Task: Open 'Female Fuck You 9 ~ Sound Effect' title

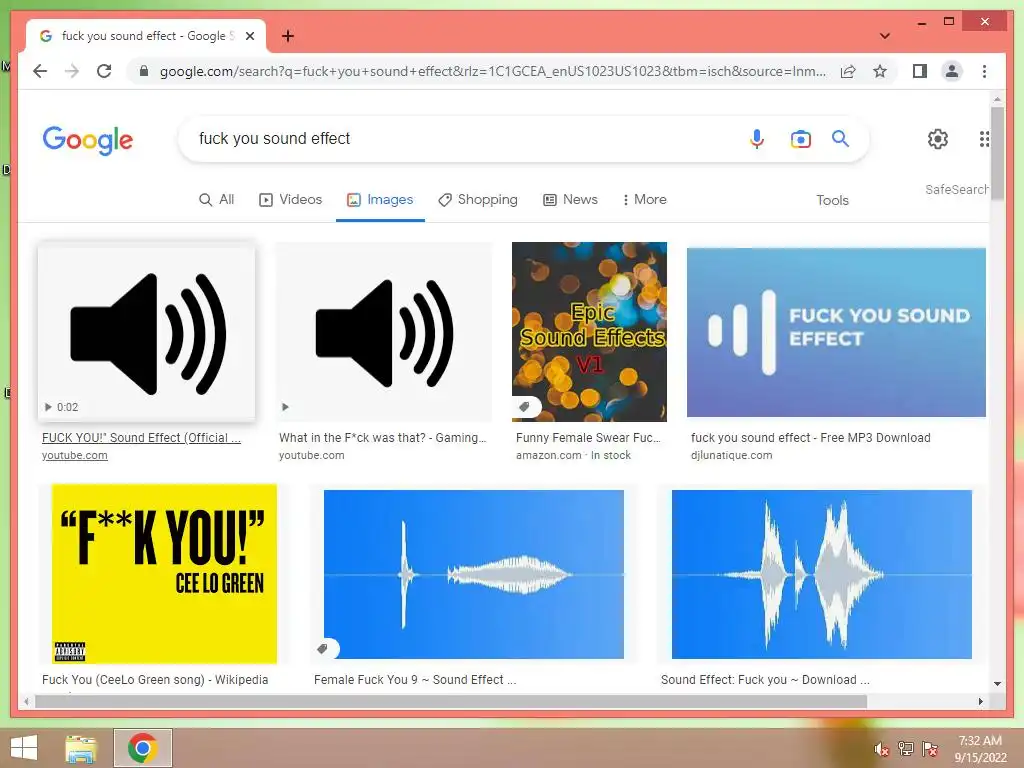Action: click(415, 680)
